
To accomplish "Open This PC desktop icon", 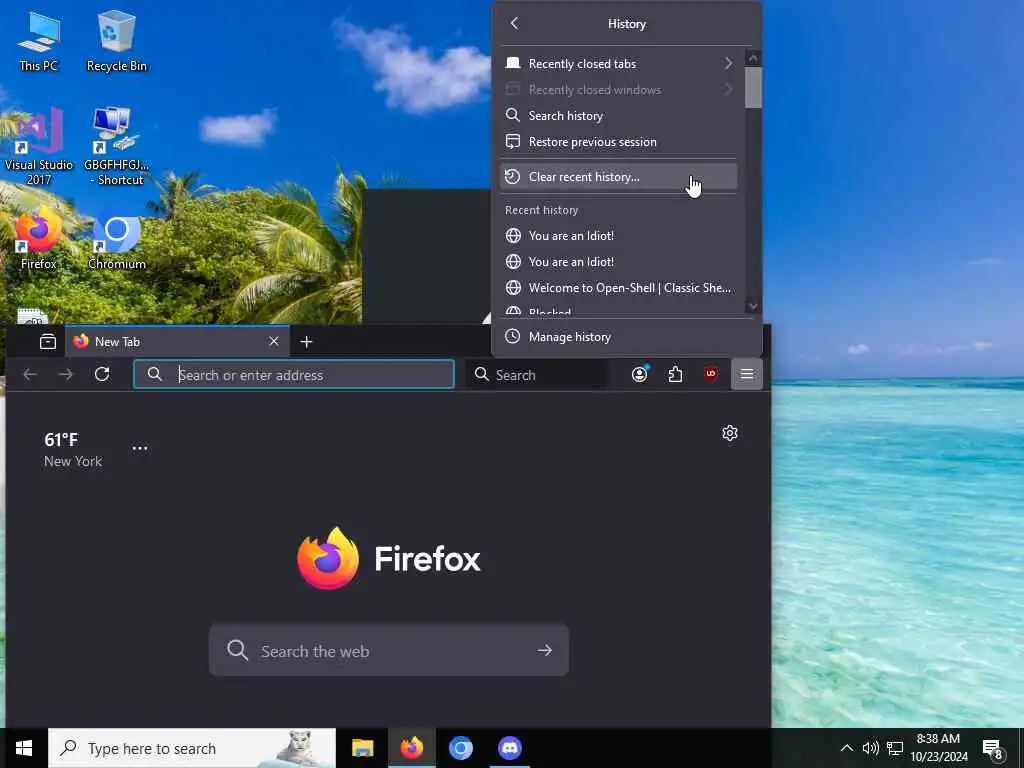I will click(x=39, y=41).
